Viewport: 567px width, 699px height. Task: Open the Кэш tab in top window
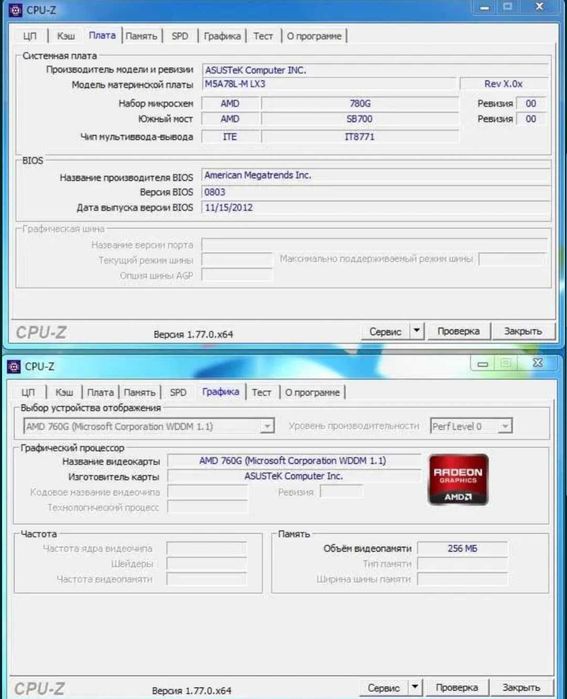point(66,36)
